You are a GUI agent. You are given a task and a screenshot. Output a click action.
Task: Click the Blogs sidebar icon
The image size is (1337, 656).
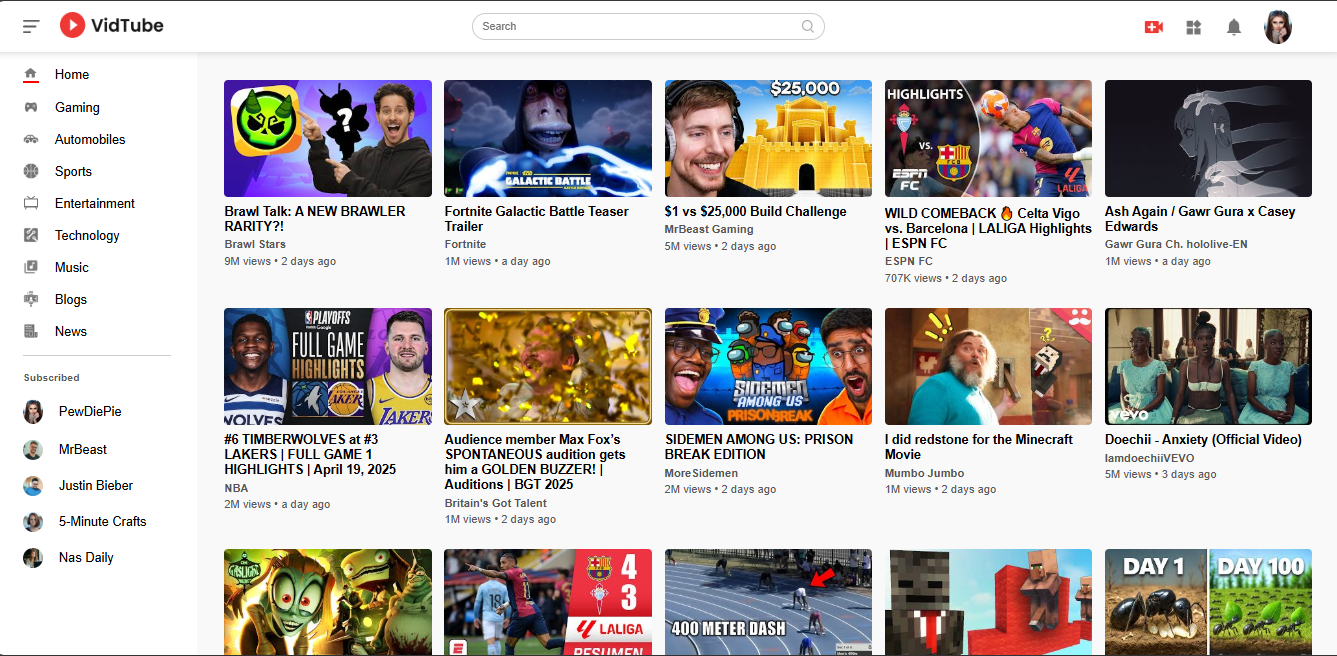(31, 299)
